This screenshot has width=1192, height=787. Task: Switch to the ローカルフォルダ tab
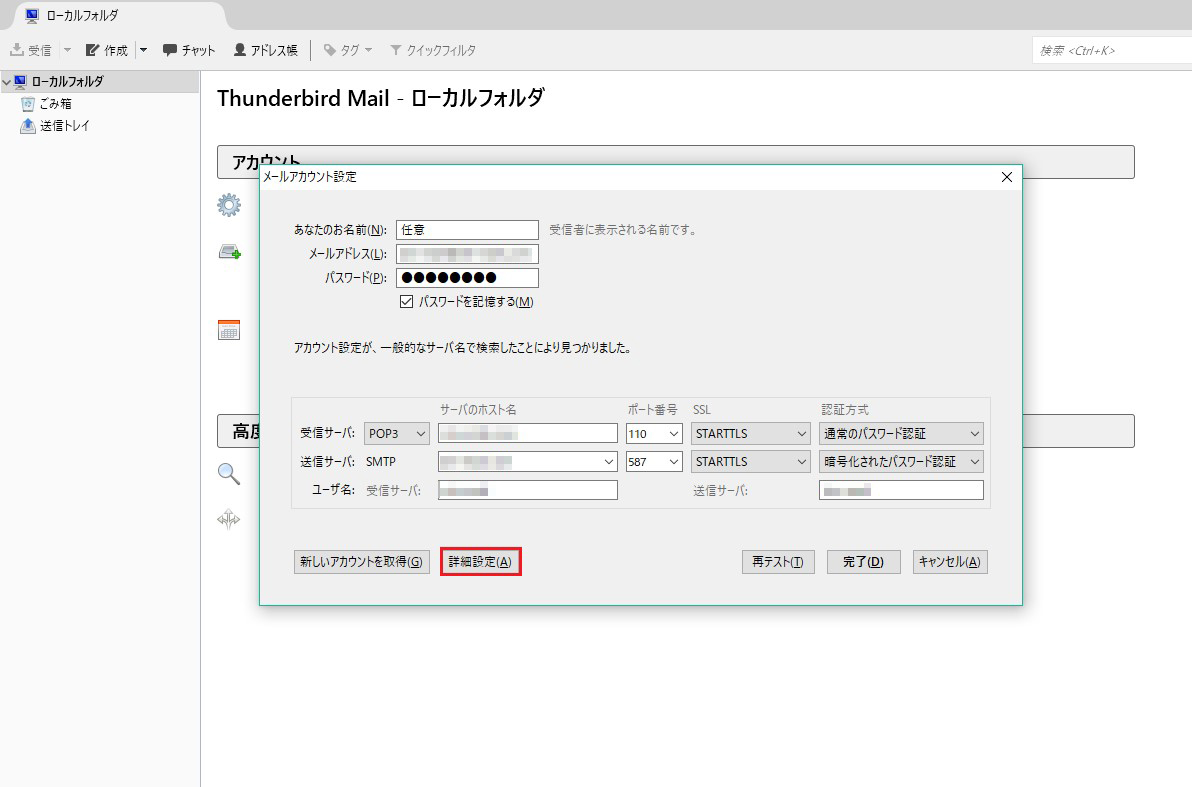[120, 15]
